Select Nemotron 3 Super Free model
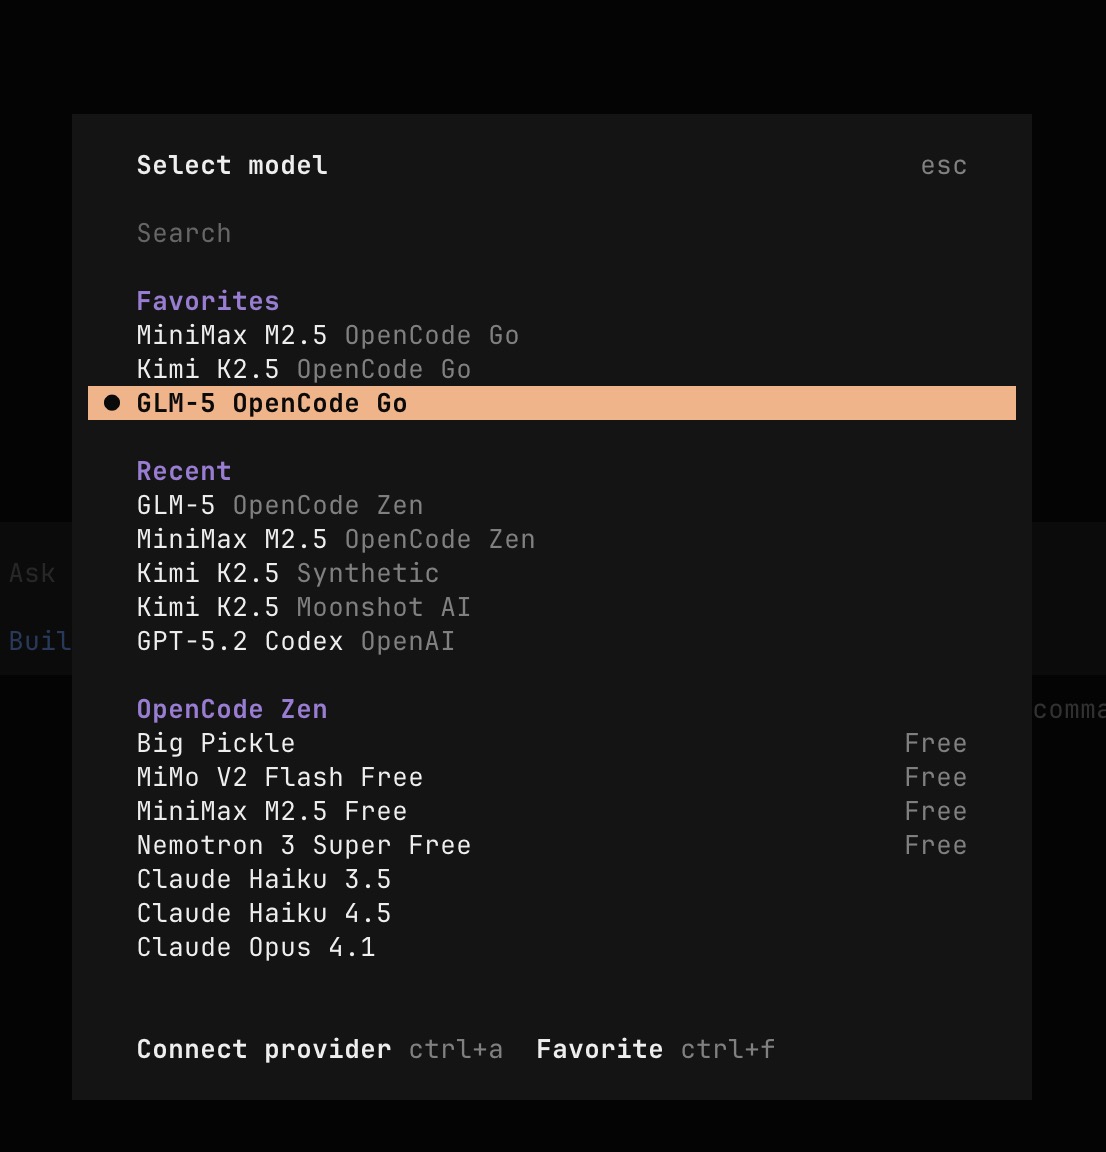Viewport: 1106px width, 1152px height. click(303, 845)
